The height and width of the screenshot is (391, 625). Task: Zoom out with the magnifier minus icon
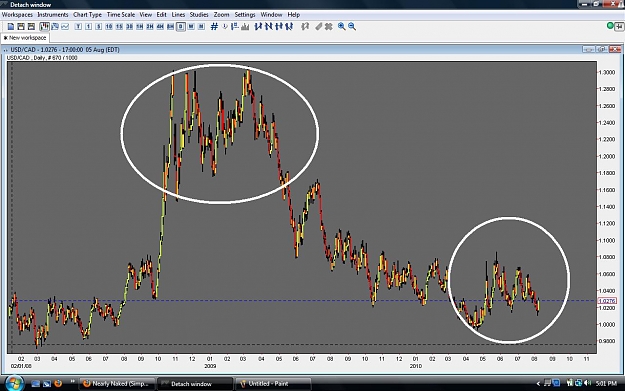[352, 27]
